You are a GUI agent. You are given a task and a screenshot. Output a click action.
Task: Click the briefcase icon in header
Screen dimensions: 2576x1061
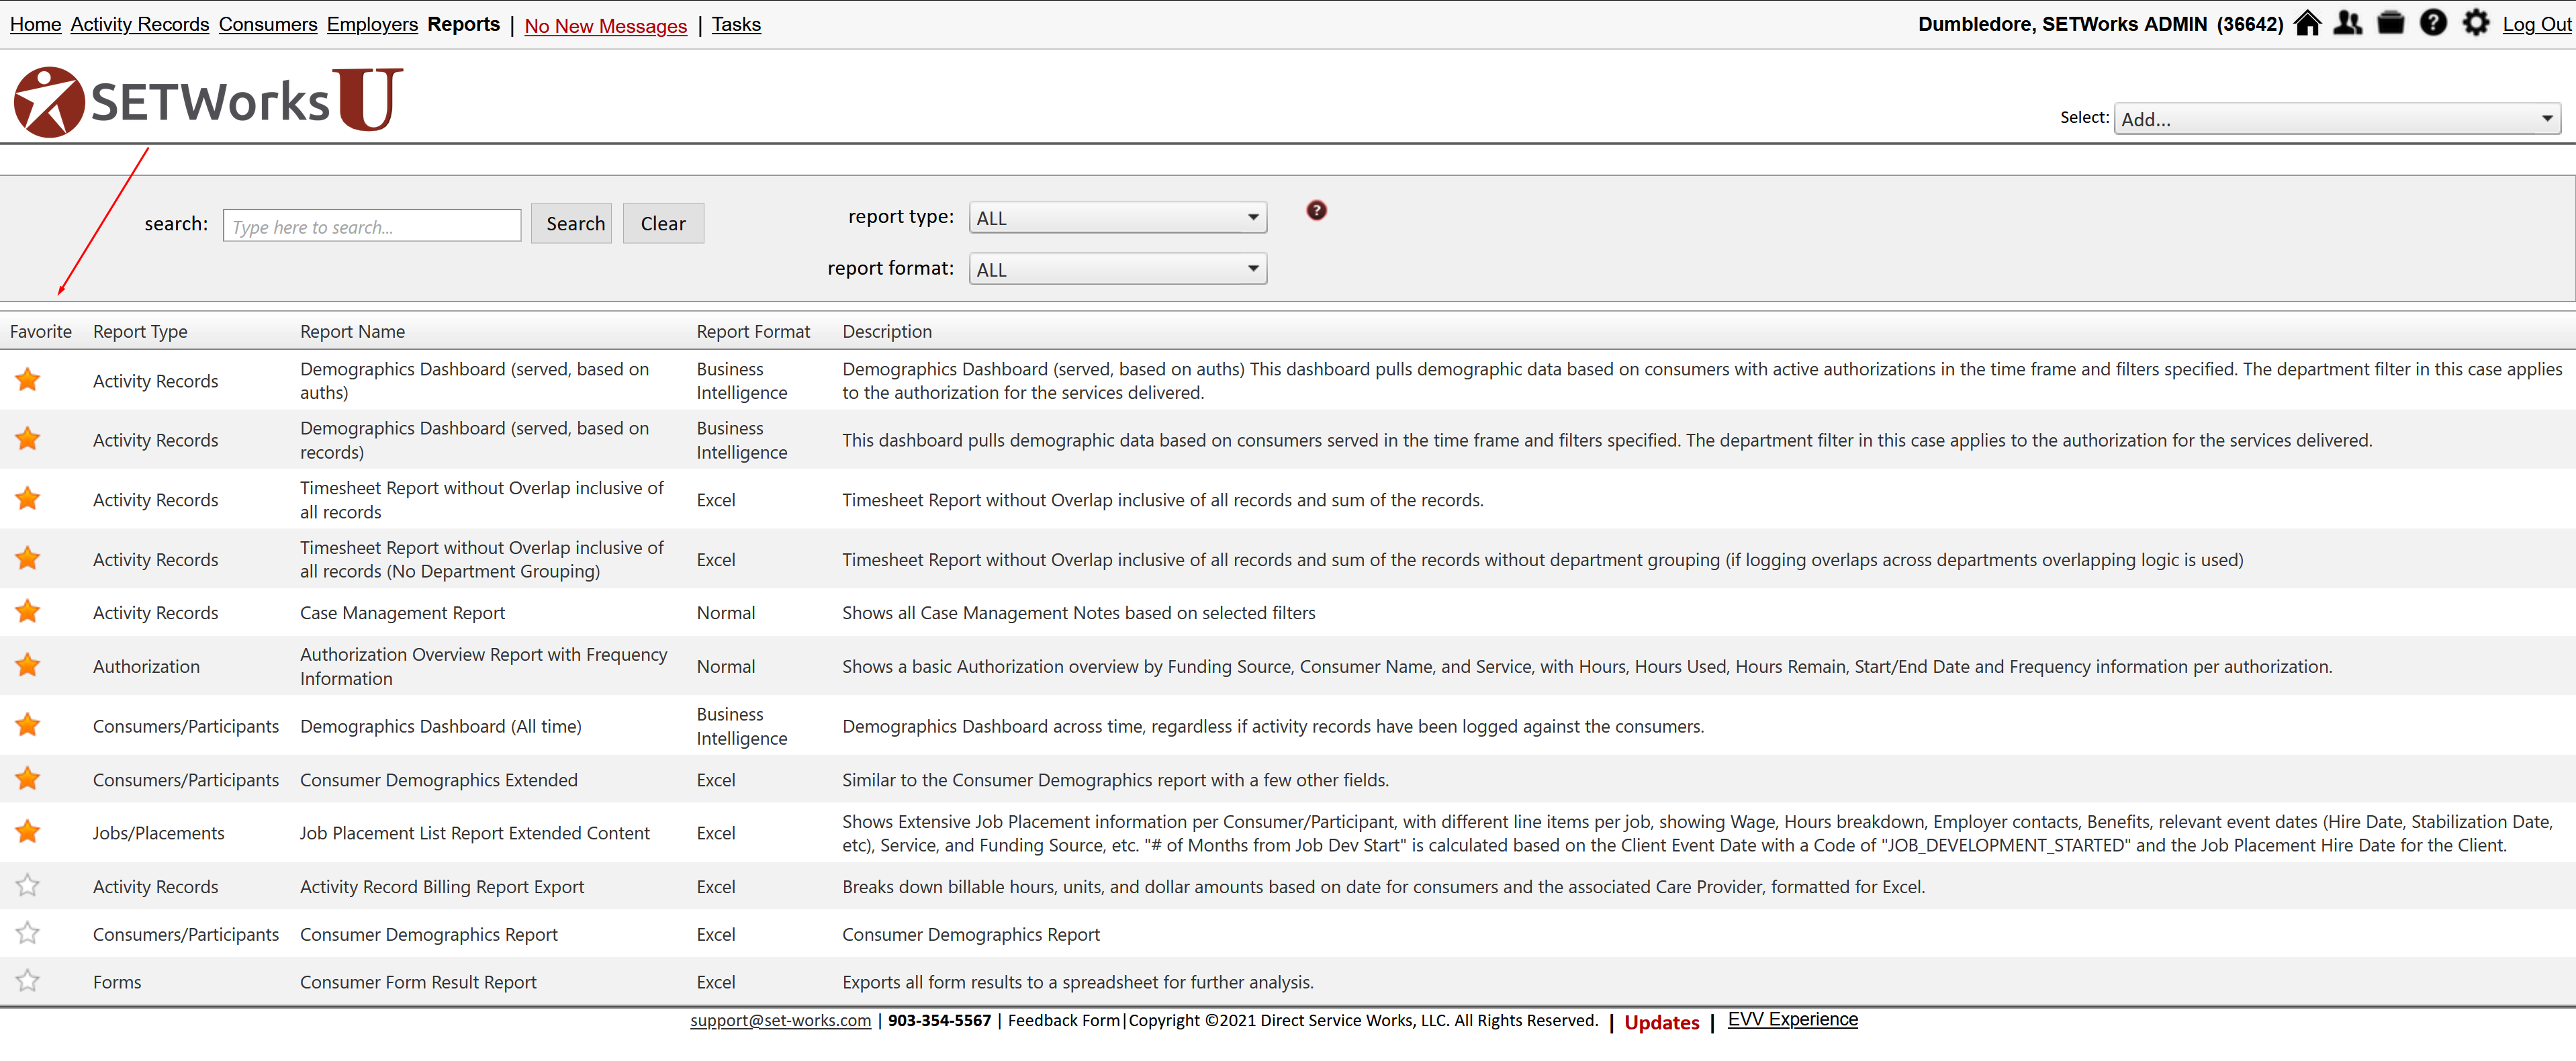pyautogui.click(x=2390, y=23)
